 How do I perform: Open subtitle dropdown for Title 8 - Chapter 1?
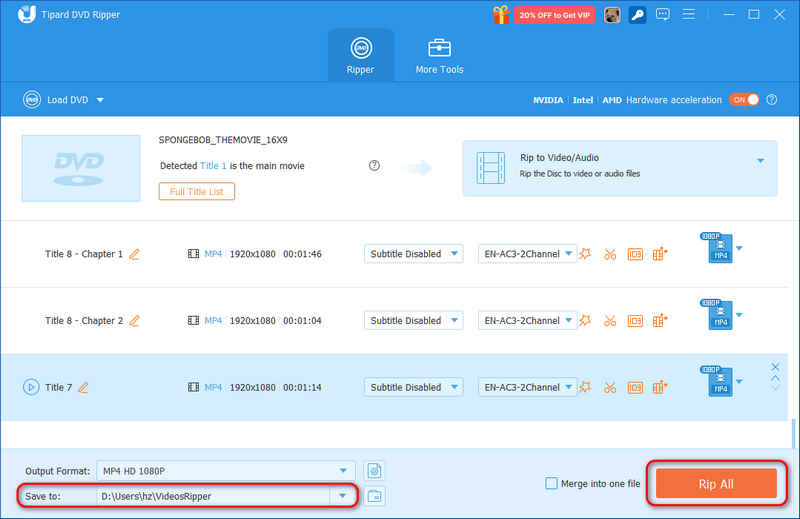413,254
